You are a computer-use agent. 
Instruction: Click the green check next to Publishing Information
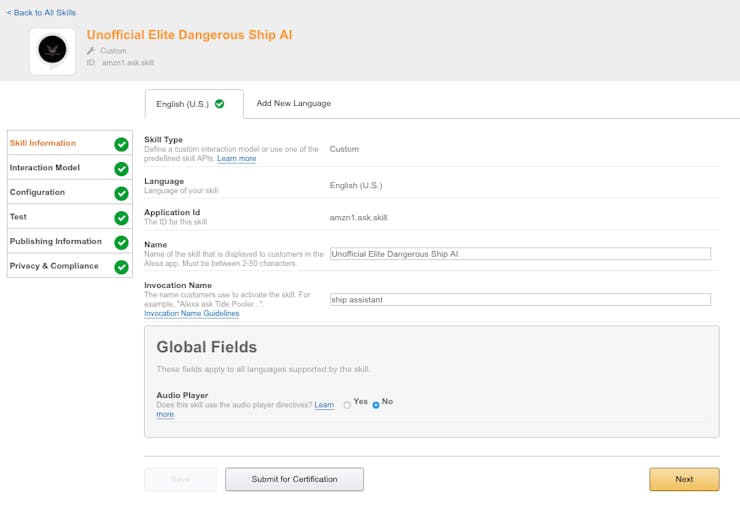pos(121,242)
